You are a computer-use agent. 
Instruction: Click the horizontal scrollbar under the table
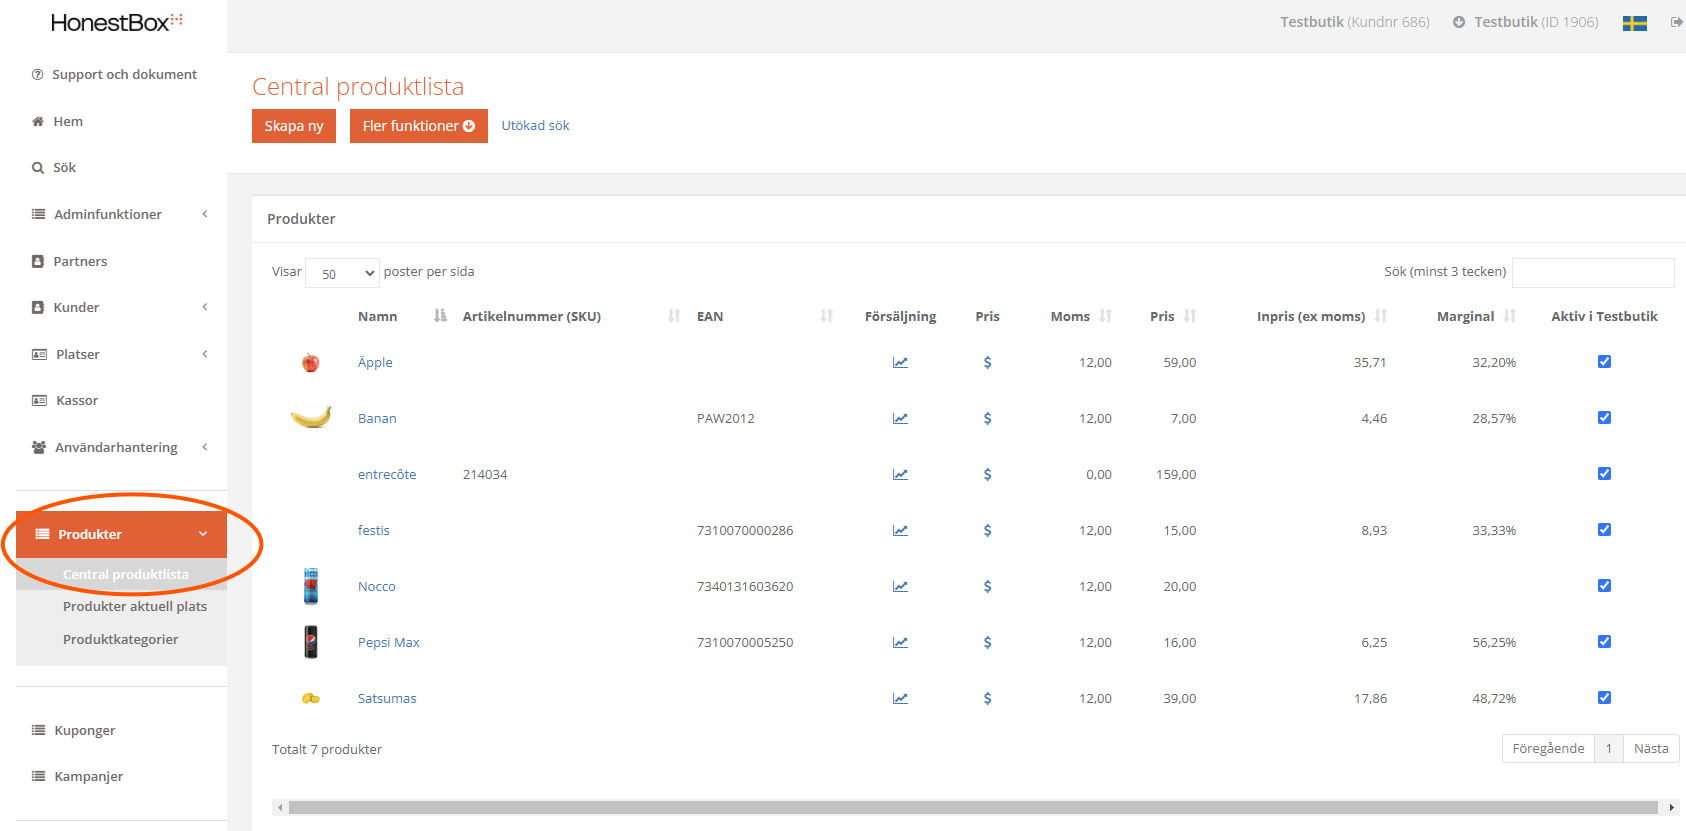tap(970, 807)
